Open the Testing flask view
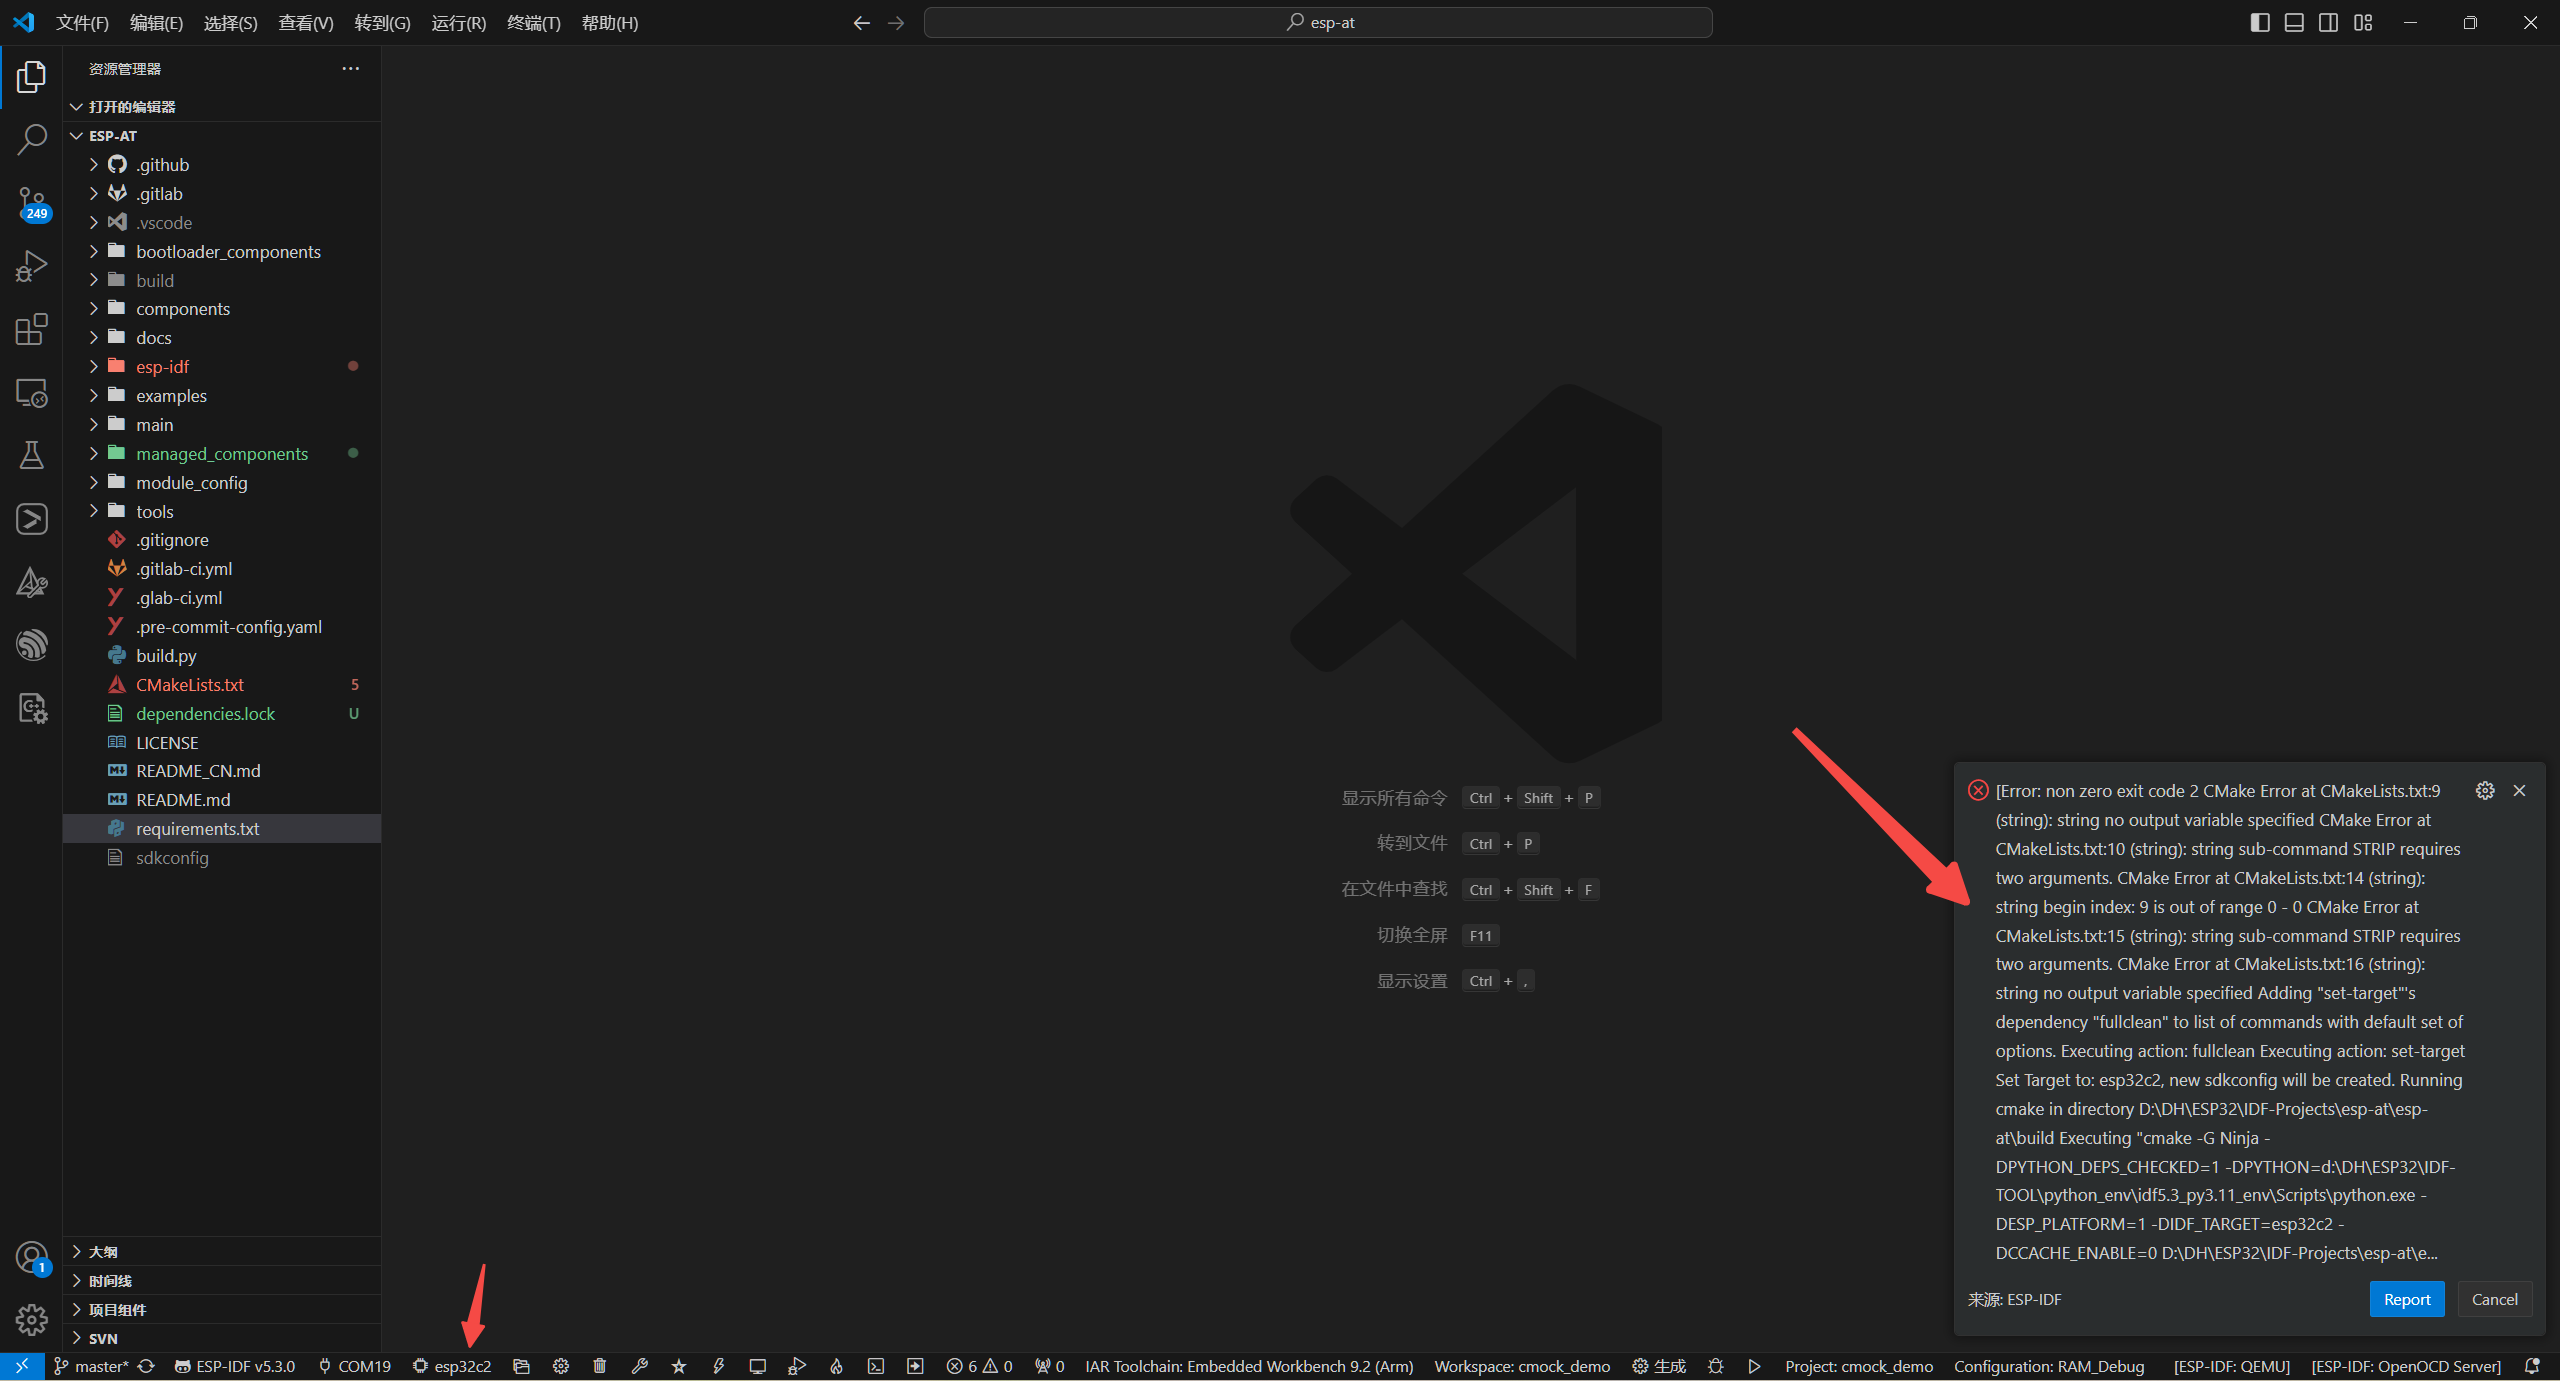 pyautogui.click(x=31, y=456)
